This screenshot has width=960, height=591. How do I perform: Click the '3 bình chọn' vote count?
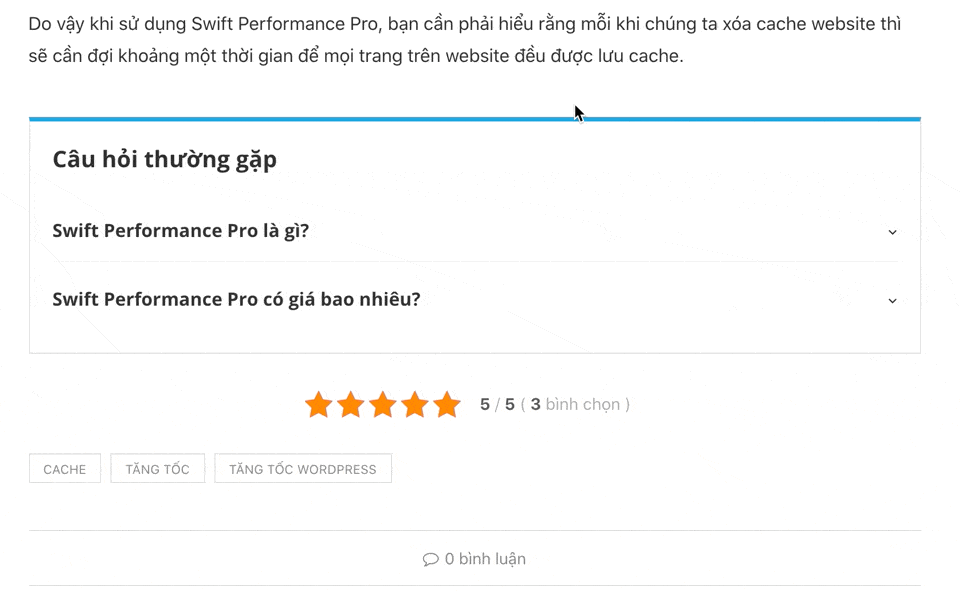[578, 405]
